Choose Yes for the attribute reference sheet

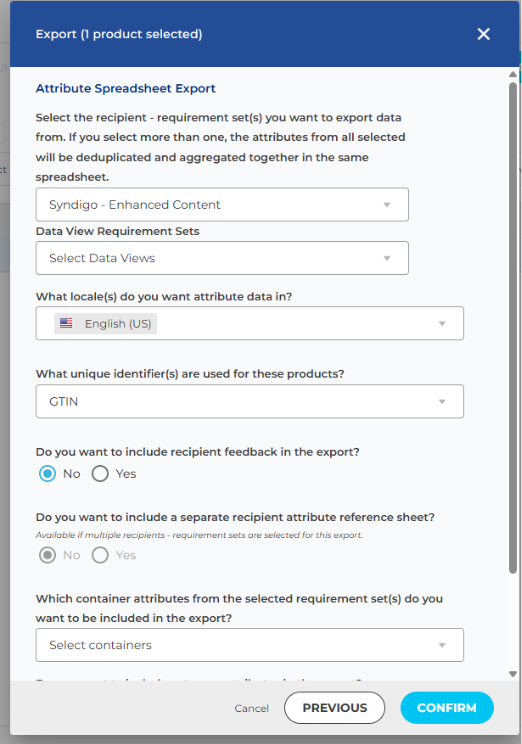tap(100, 555)
